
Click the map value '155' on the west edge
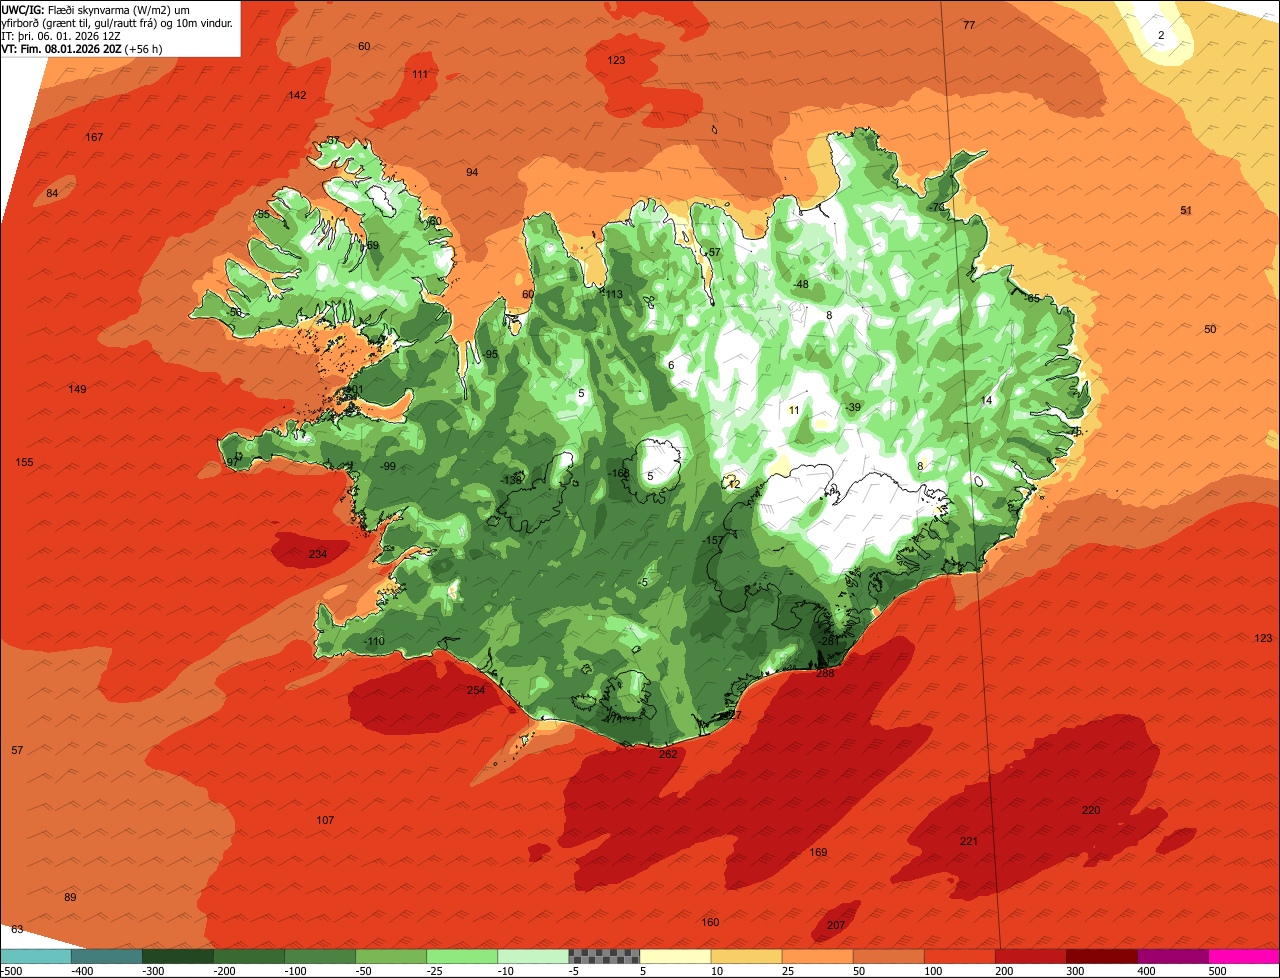coord(25,463)
